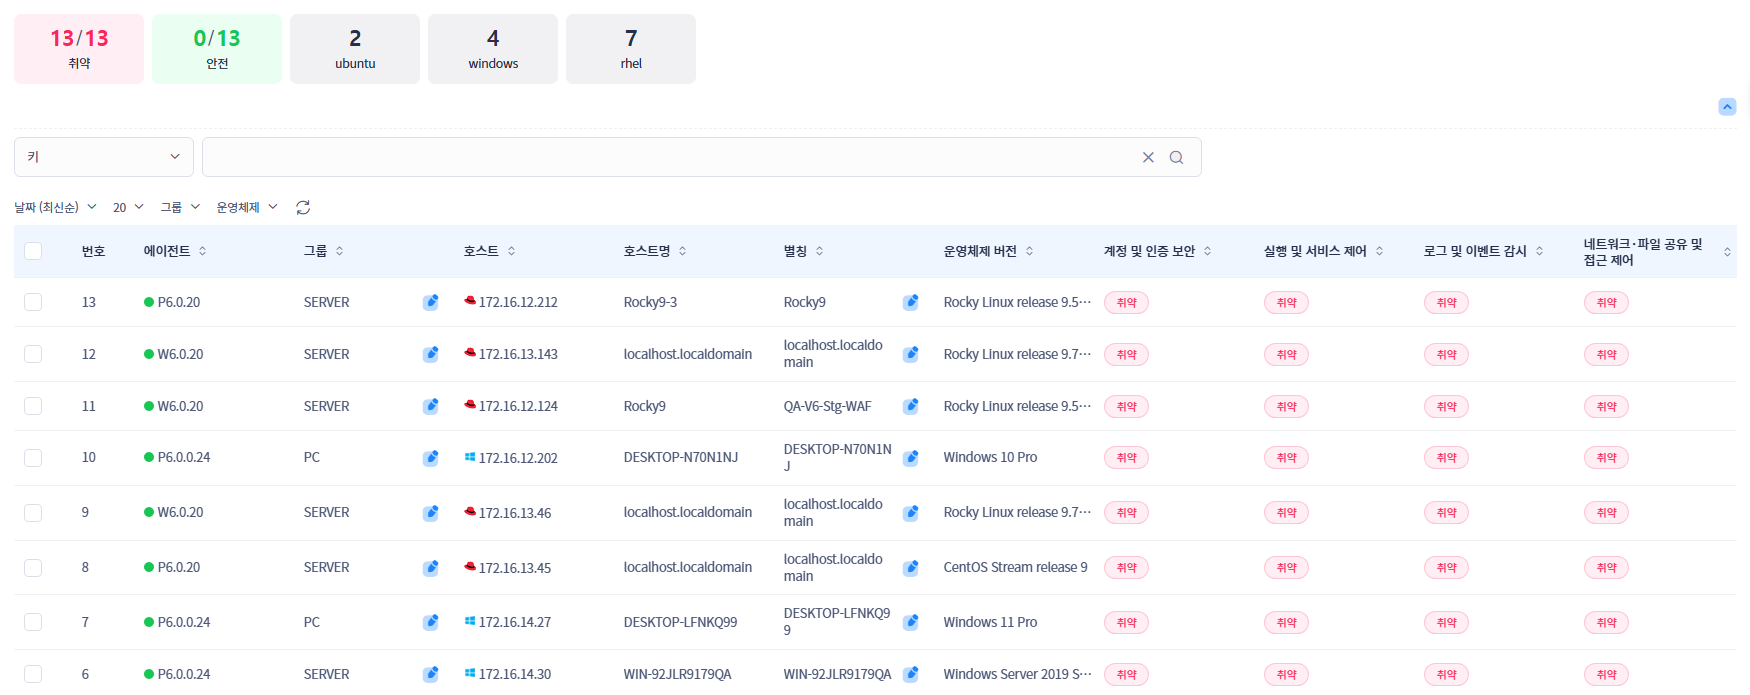Open the 키 search-type dropdown

(x=104, y=157)
